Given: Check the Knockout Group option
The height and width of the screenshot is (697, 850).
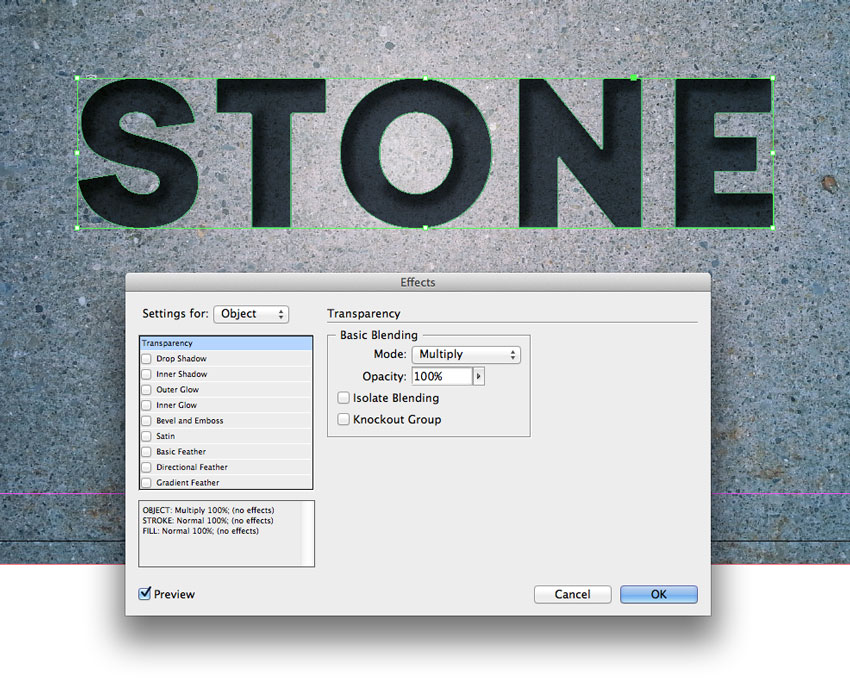Looking at the screenshot, I should click(344, 419).
